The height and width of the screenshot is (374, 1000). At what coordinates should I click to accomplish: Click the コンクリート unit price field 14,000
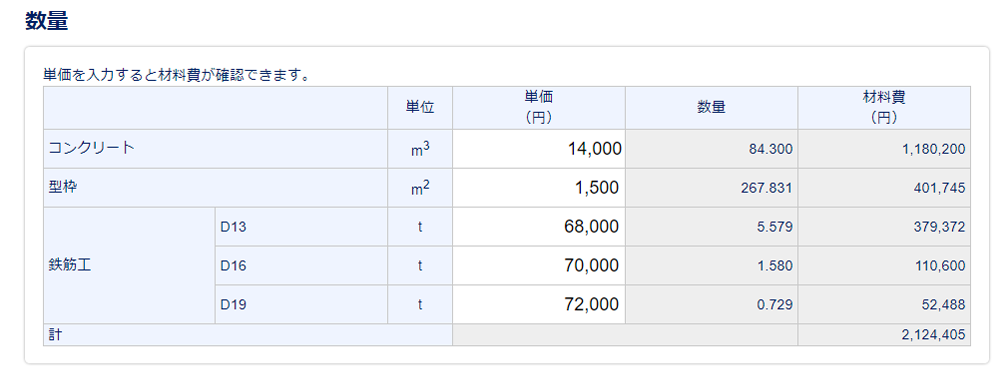pos(538,149)
